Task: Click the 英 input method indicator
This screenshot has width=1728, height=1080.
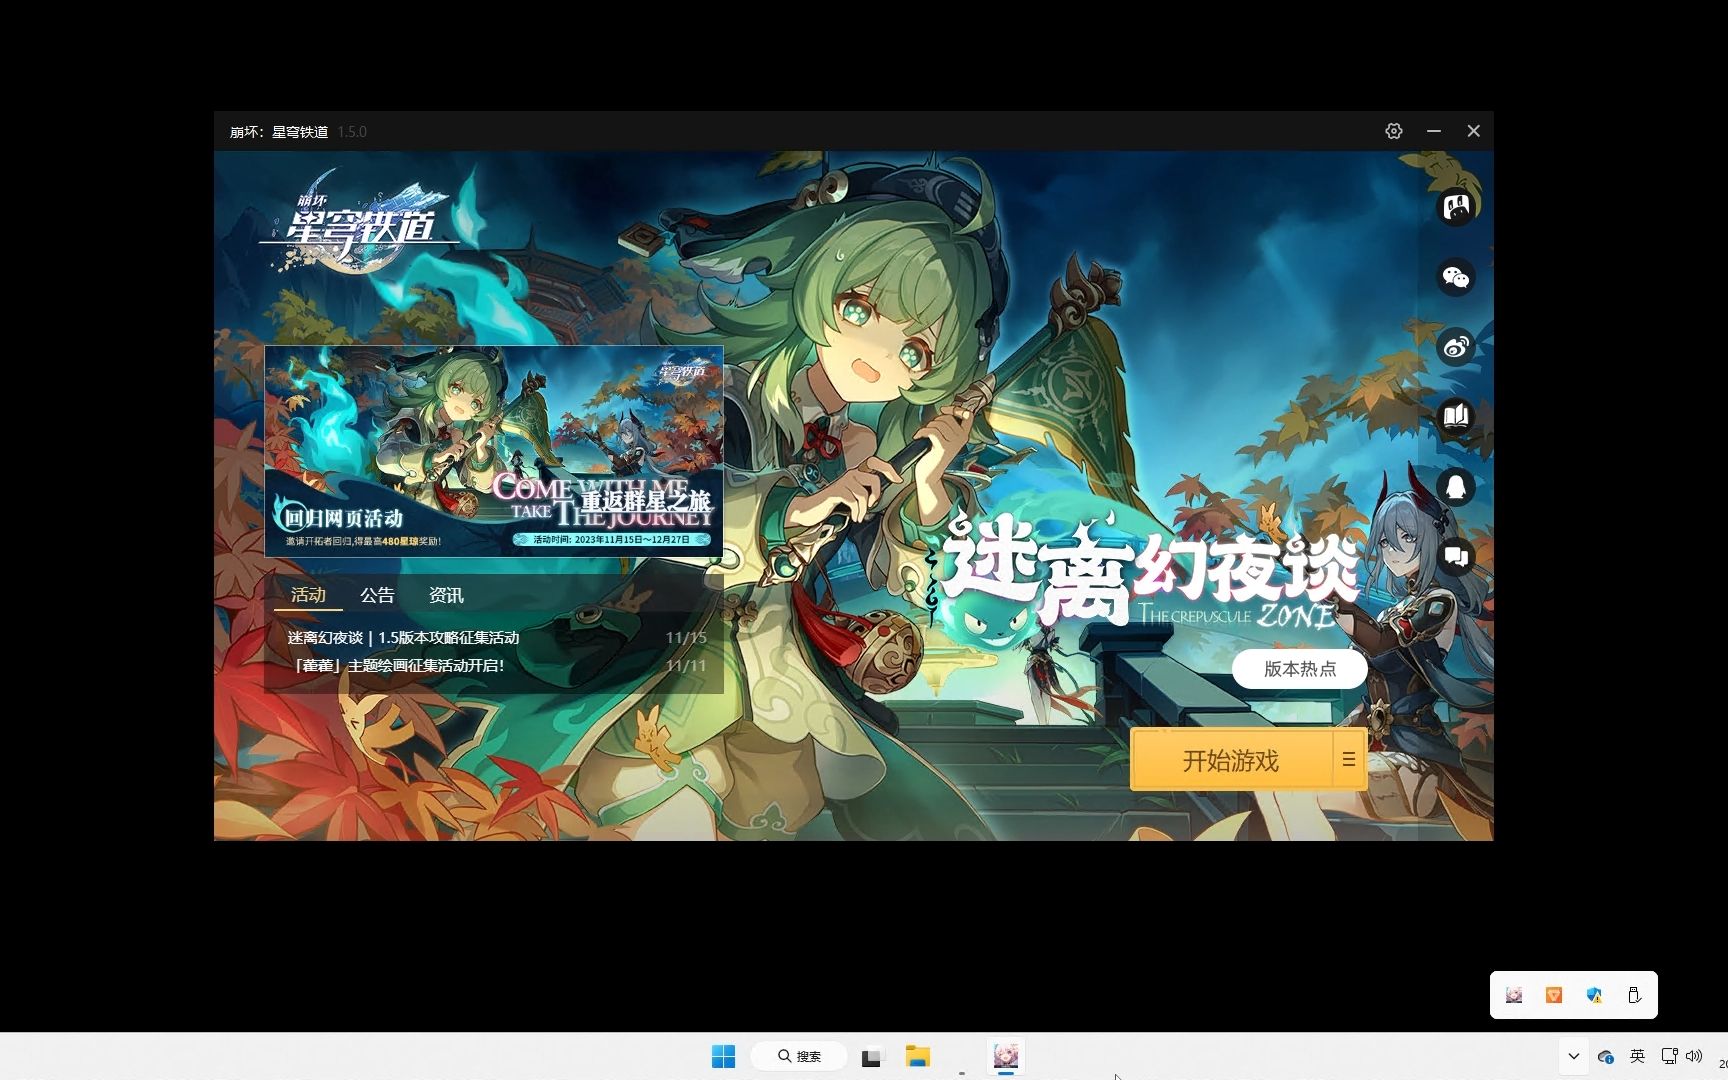Action: (x=1637, y=1056)
